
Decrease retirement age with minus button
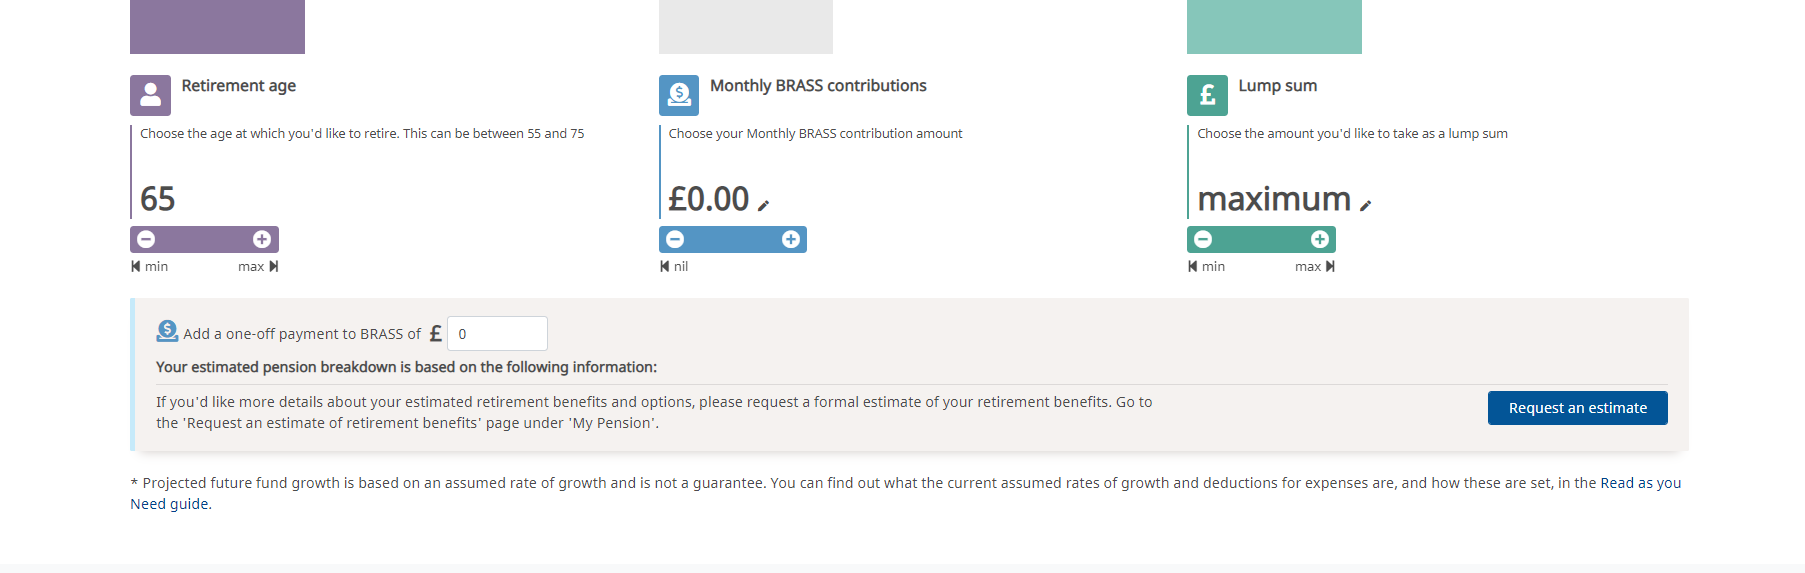pos(146,239)
